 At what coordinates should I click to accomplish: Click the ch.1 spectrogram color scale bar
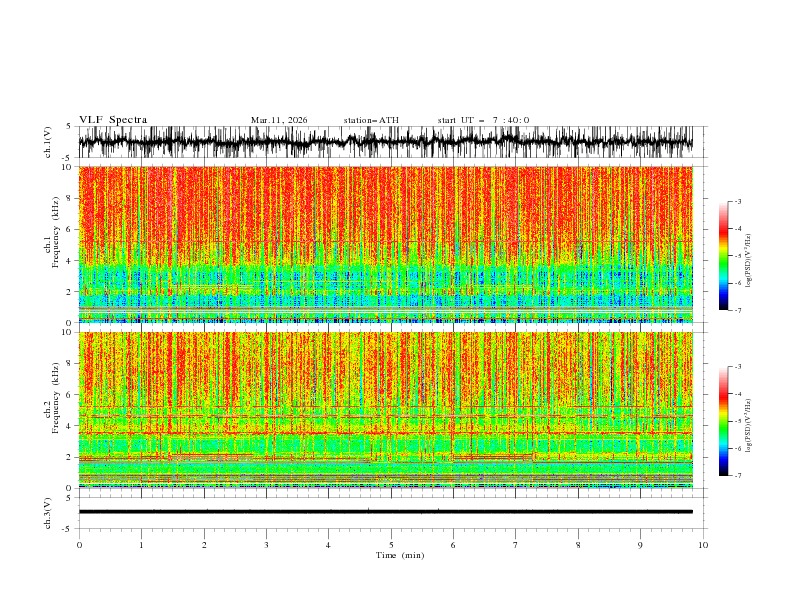(723, 256)
